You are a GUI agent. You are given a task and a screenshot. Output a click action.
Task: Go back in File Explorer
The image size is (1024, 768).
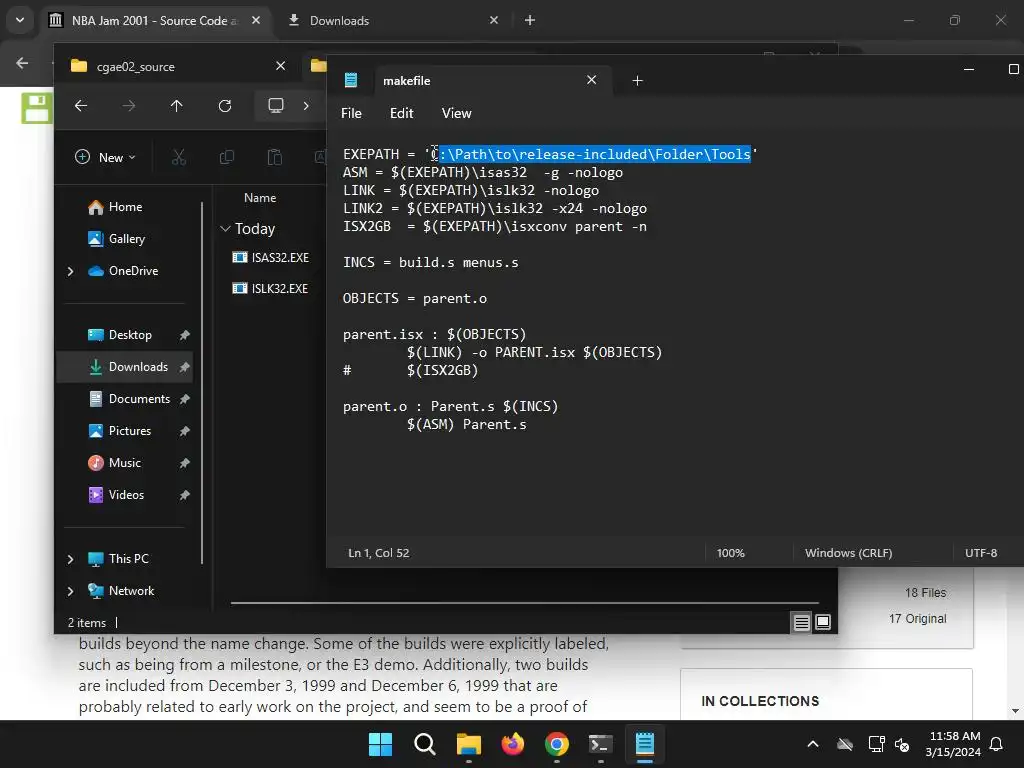coord(81,106)
